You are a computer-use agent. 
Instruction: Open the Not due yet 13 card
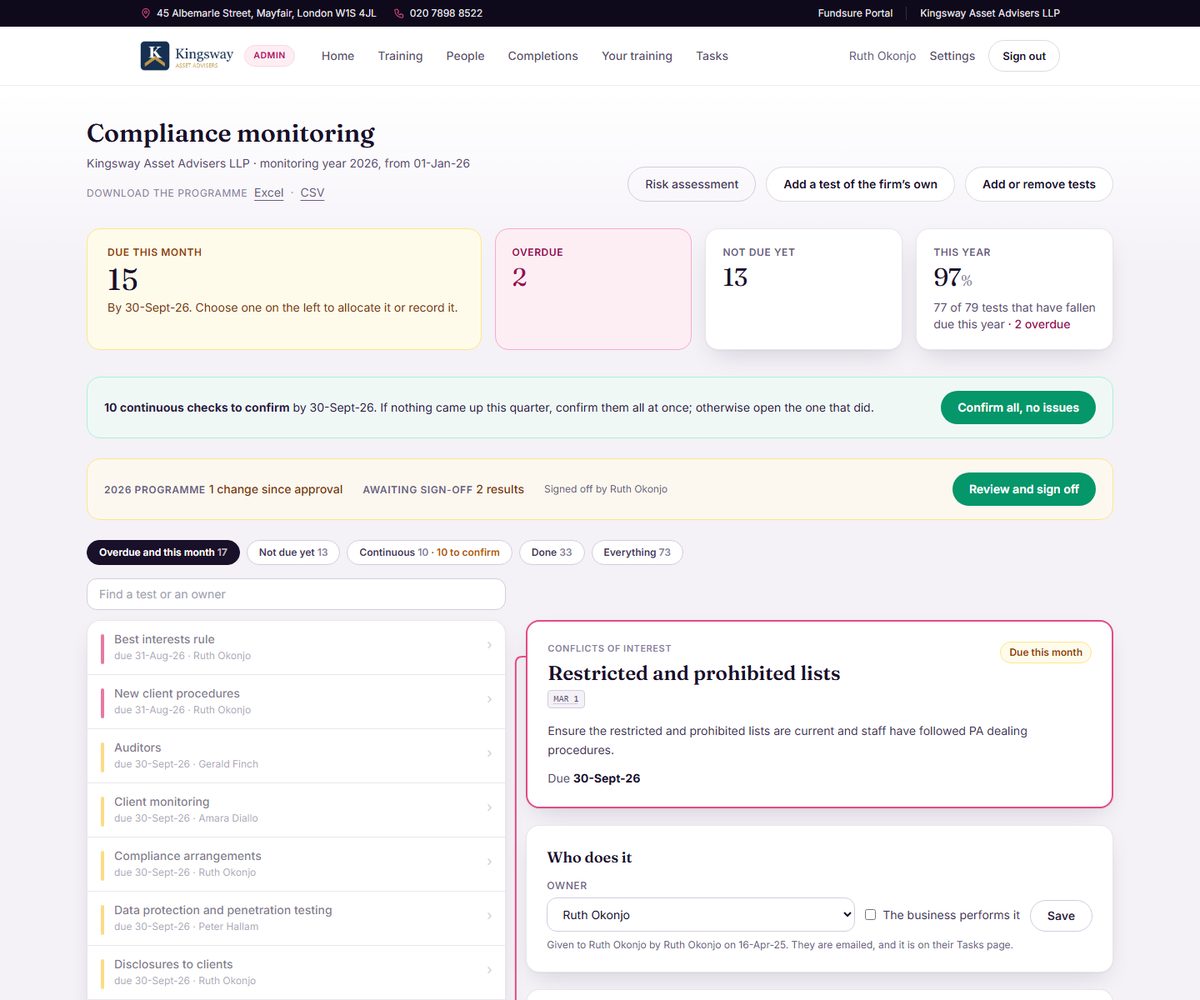click(804, 289)
